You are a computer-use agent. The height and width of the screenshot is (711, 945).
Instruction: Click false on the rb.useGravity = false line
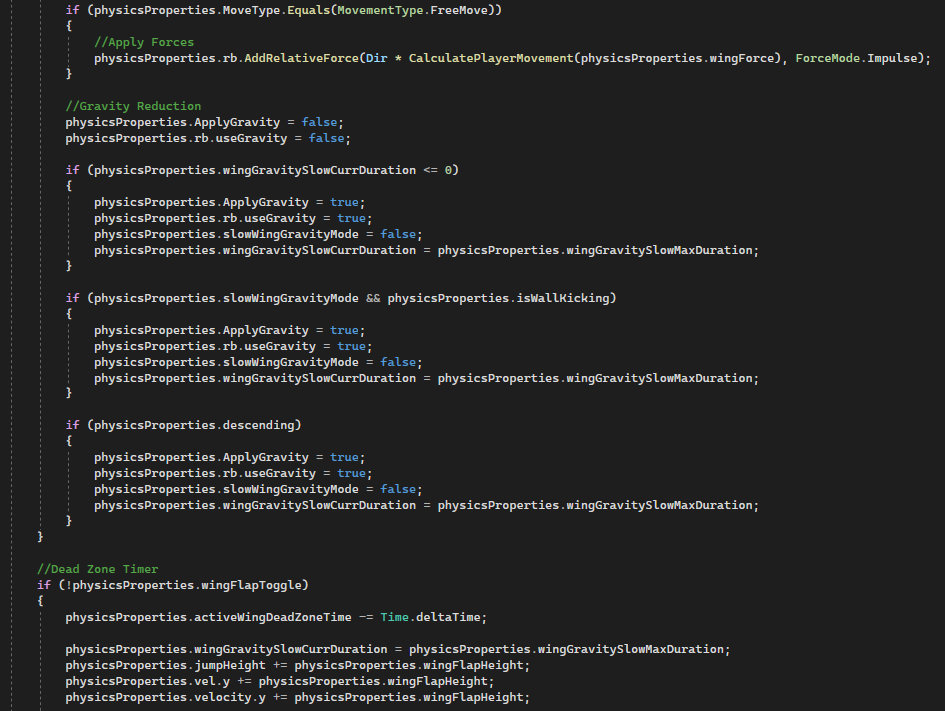(x=327, y=138)
